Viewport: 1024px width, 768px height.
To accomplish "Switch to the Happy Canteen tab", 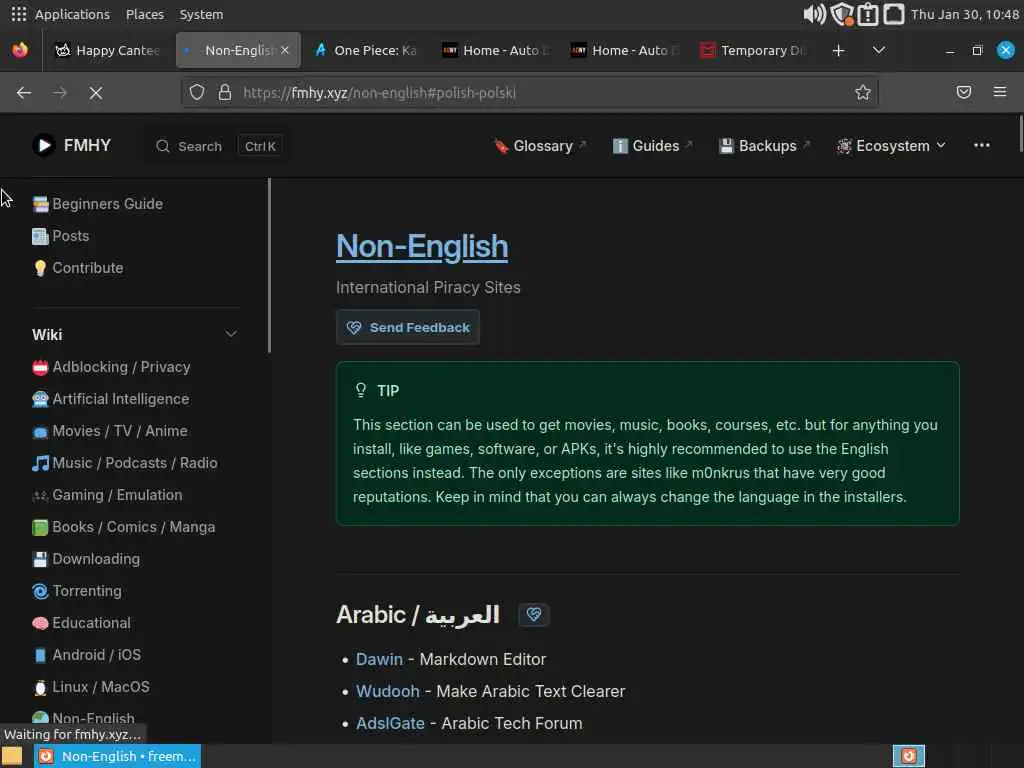I will pyautogui.click(x=108, y=50).
